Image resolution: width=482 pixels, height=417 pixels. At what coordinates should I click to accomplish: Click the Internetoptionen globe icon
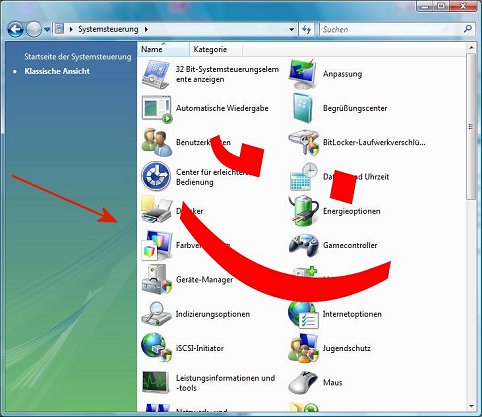[303, 315]
